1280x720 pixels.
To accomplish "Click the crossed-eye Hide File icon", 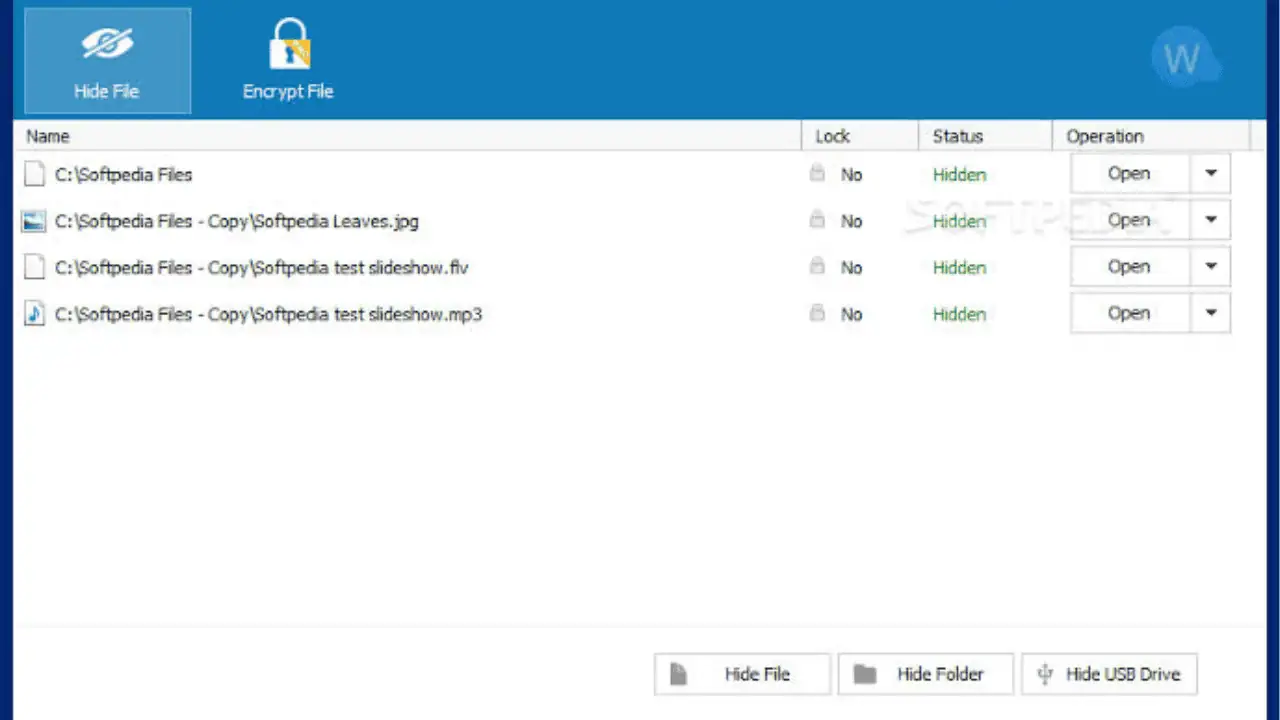I will tap(107, 45).
